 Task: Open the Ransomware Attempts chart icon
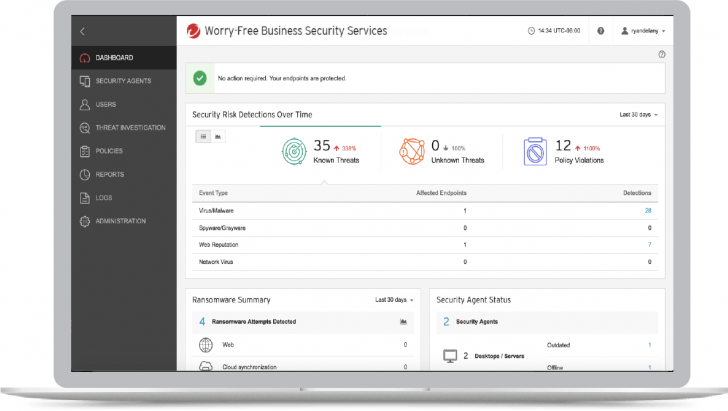[403, 321]
